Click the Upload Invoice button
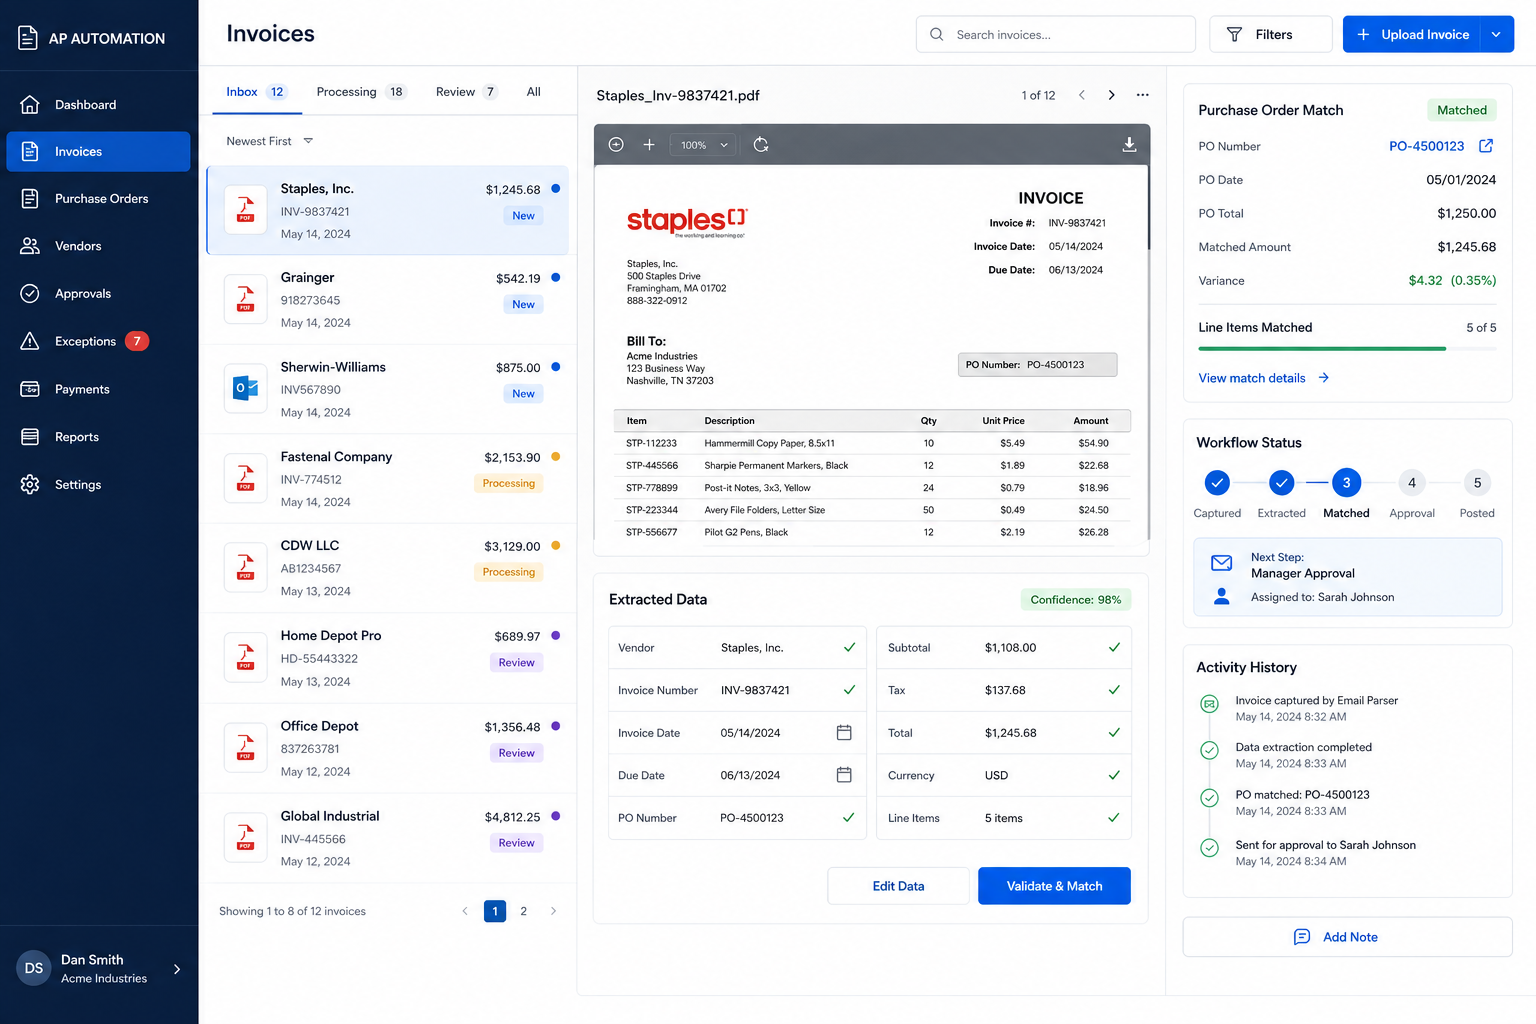 [x=1412, y=34]
